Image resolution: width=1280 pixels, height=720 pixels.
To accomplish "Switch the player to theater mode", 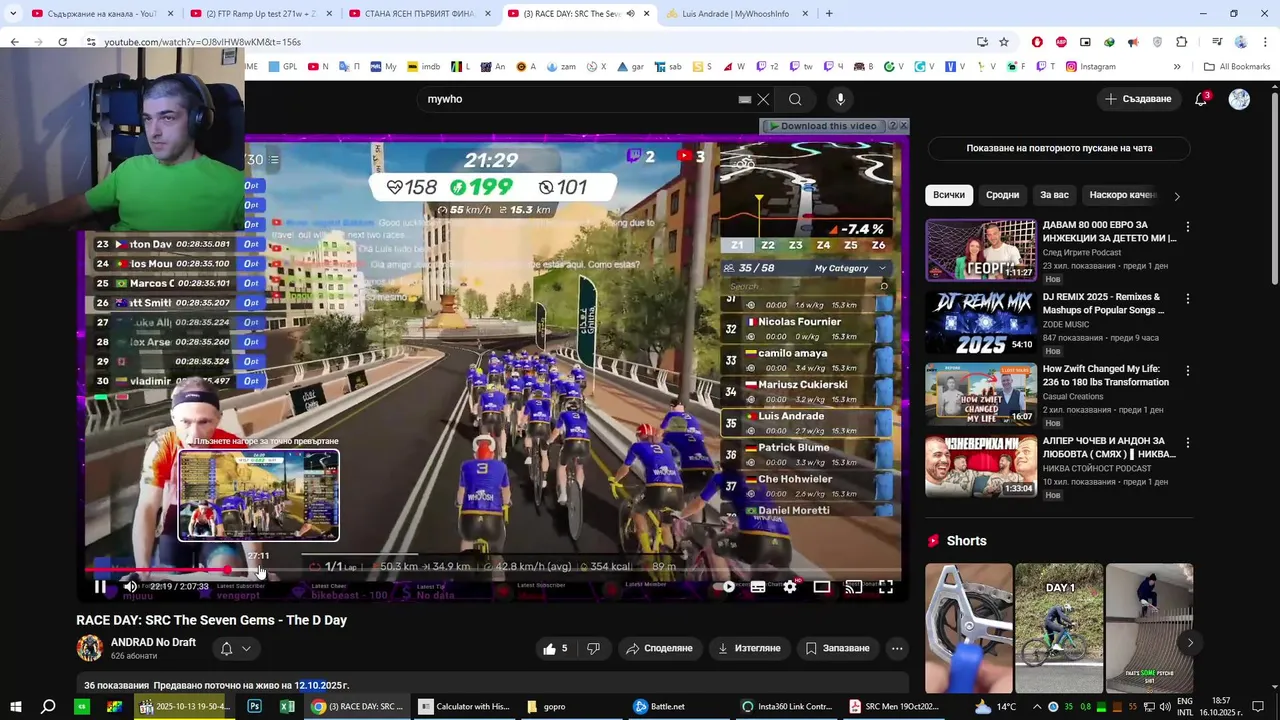I will [822, 587].
